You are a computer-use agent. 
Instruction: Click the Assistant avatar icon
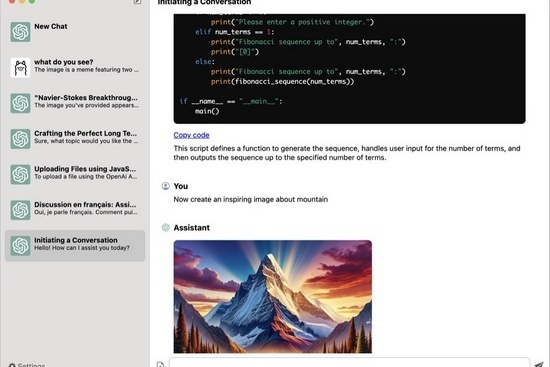click(166, 227)
